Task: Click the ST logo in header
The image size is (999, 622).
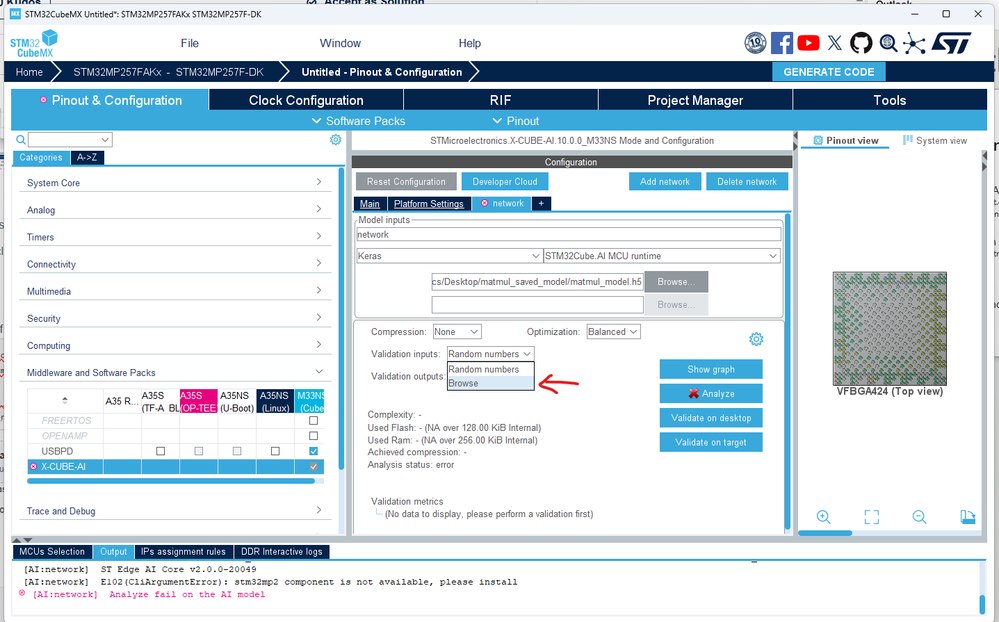Action: (x=951, y=43)
